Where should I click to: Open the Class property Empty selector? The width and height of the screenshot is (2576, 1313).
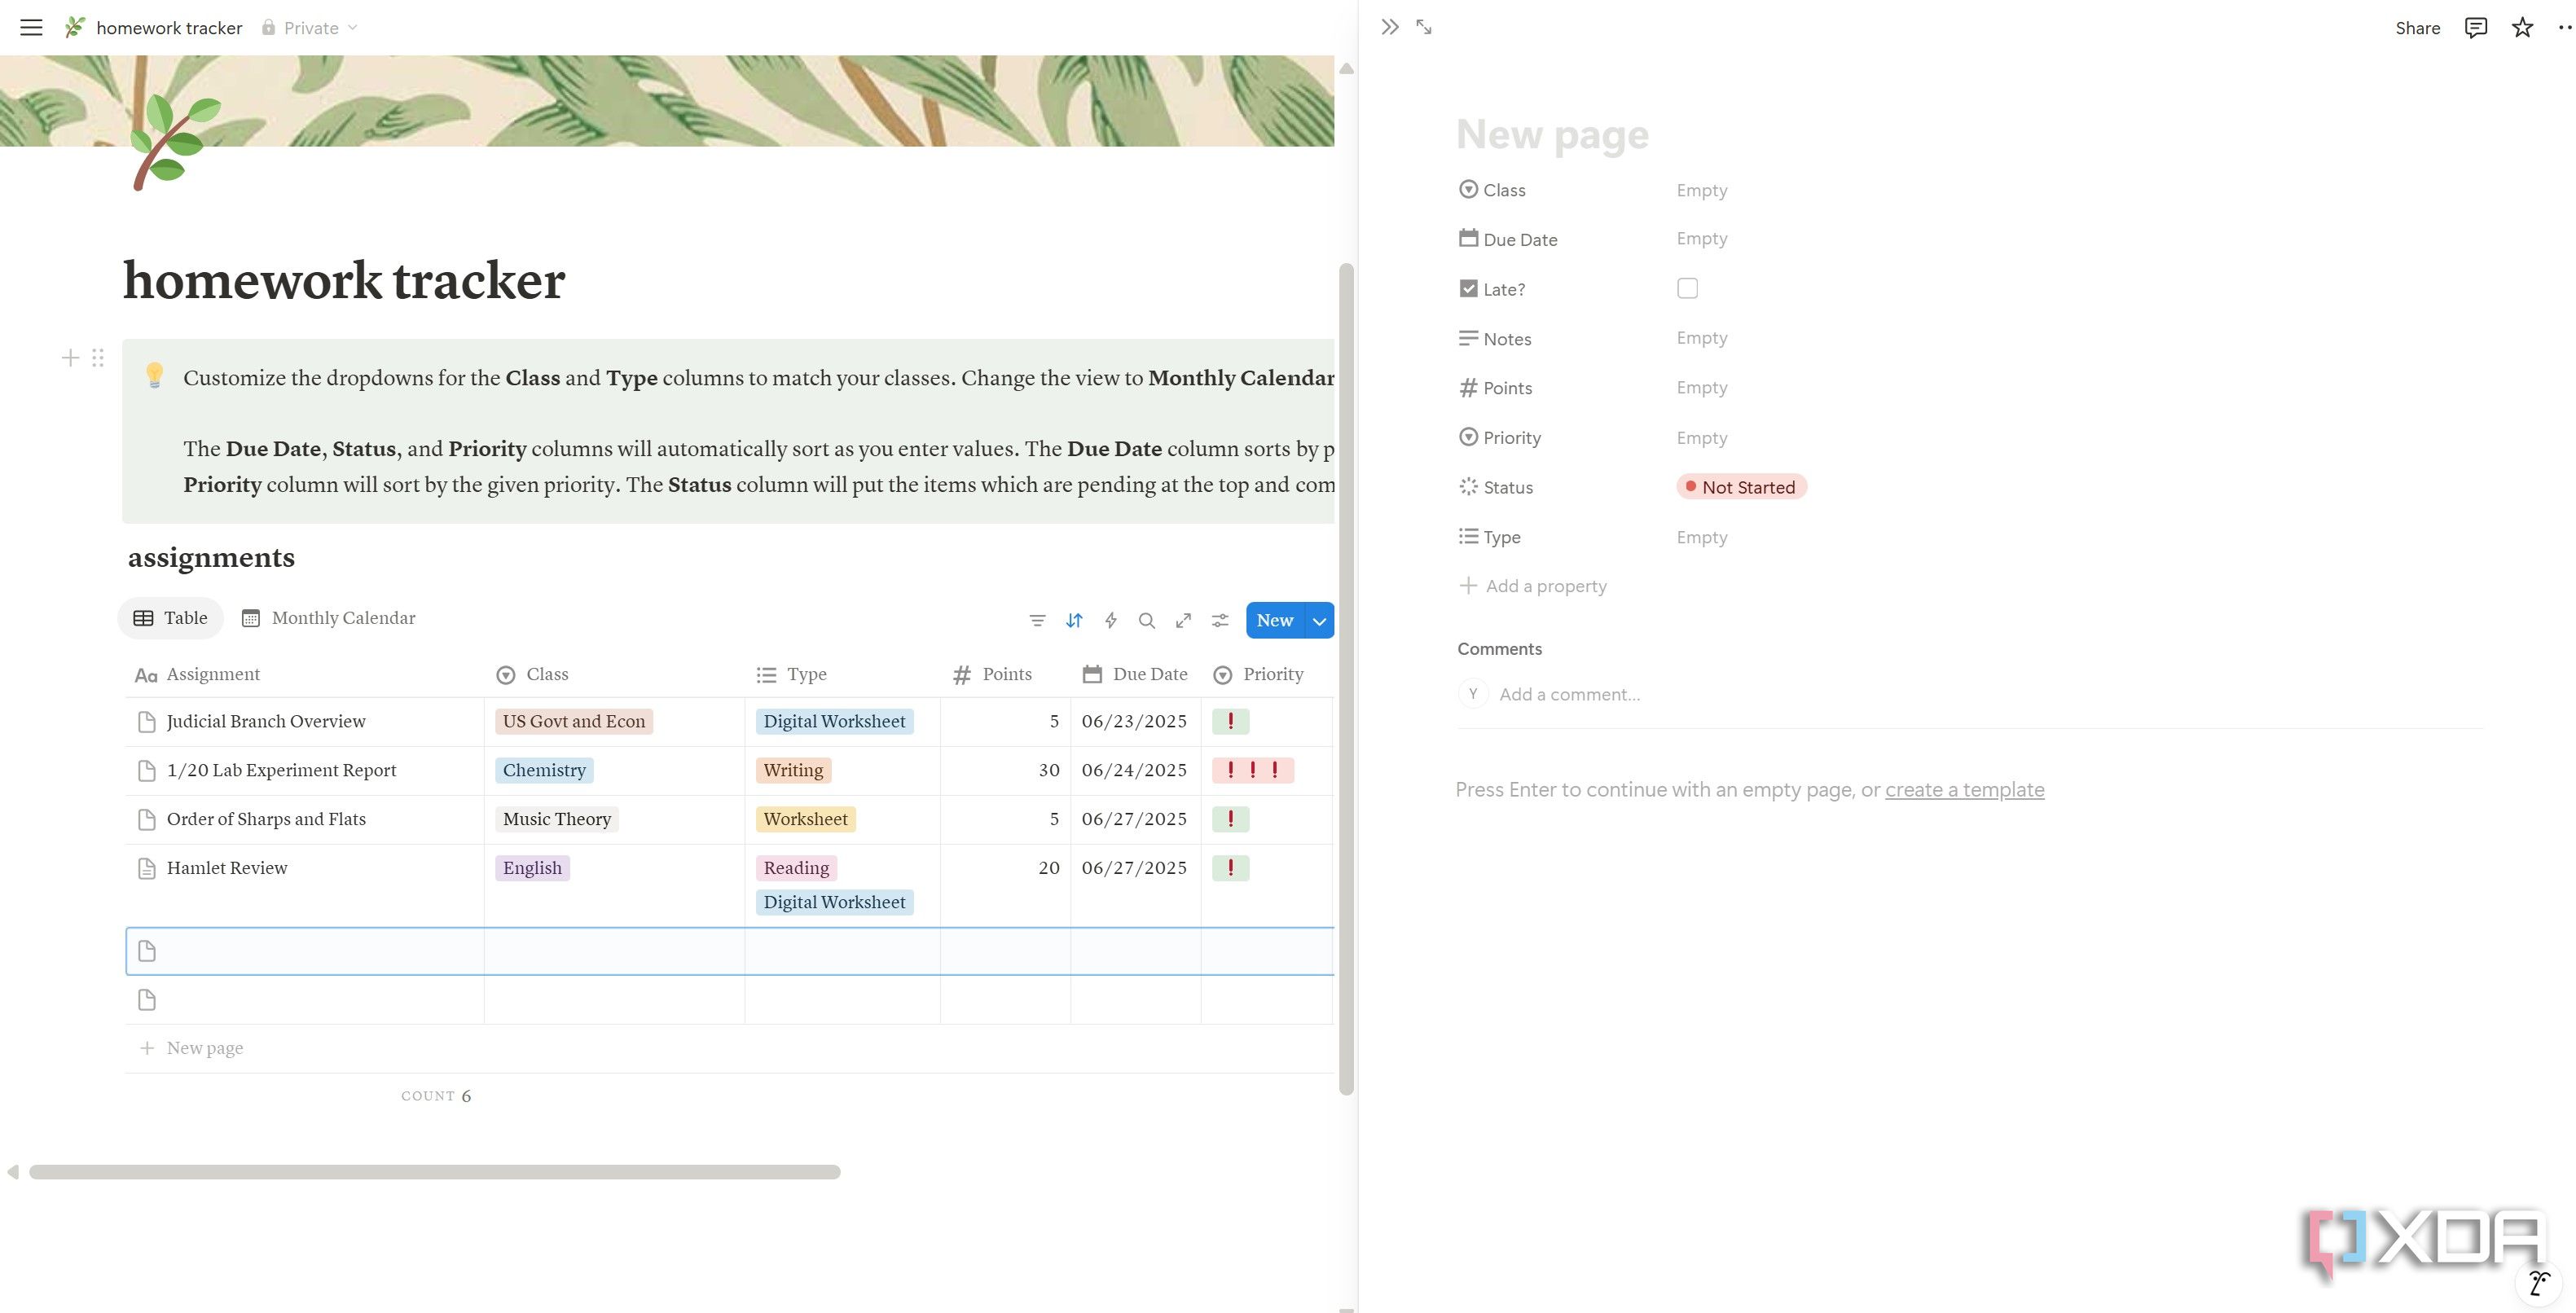[x=1701, y=190]
